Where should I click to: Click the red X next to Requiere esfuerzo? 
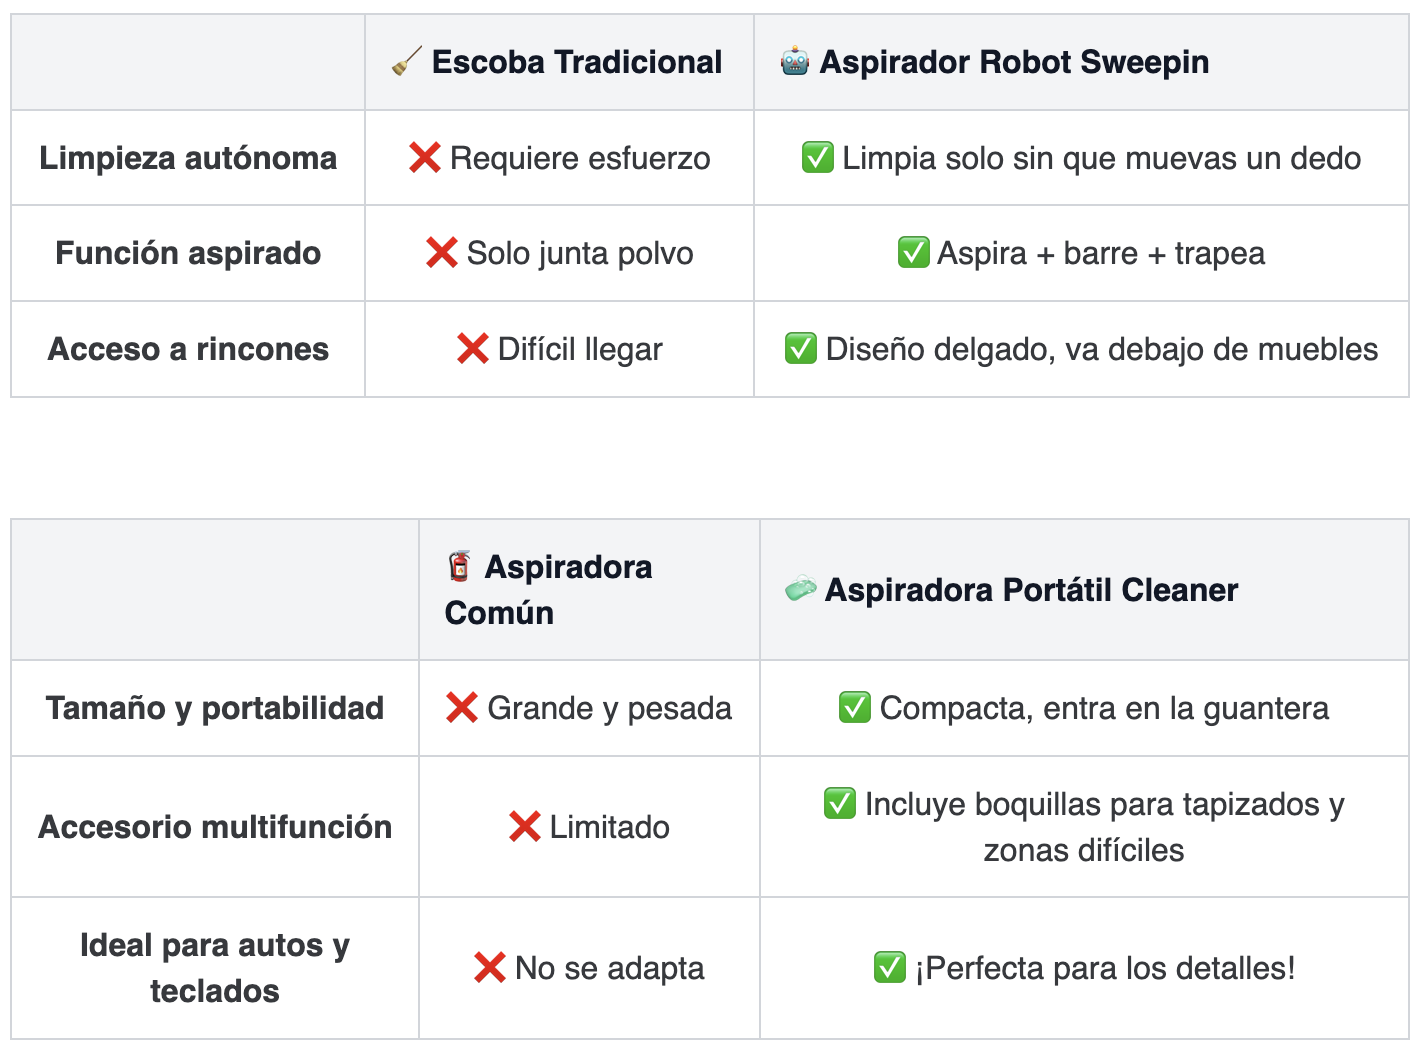(x=425, y=157)
